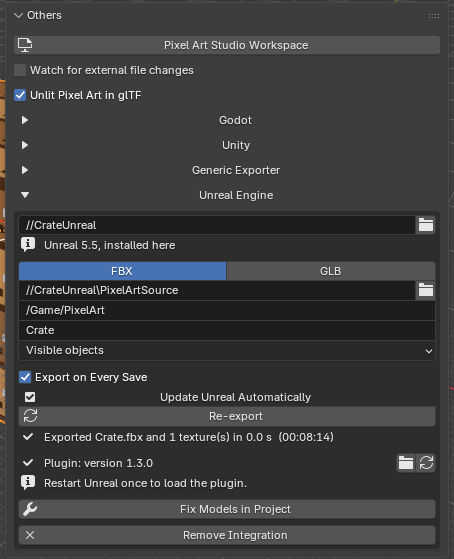Enable Watch for external file changes
454x559 pixels.
point(20,70)
